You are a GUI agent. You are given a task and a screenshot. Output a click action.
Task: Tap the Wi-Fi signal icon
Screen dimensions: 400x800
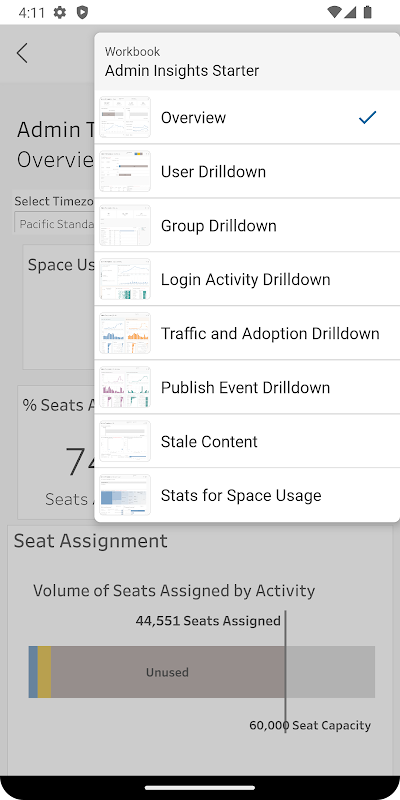[334, 12]
